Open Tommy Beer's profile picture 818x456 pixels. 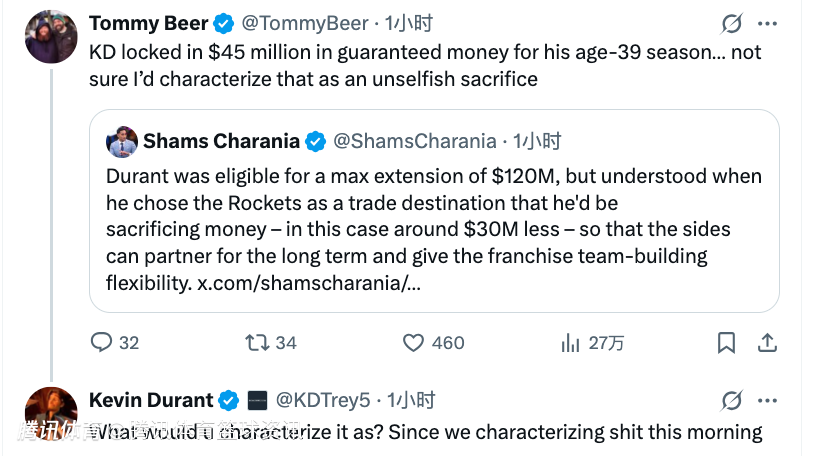coord(51,37)
